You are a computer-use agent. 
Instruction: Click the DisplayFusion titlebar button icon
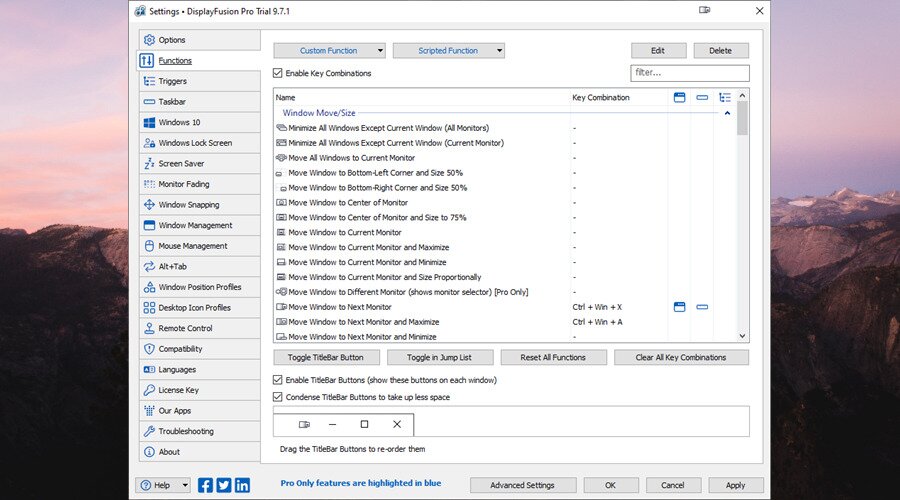[704, 10]
